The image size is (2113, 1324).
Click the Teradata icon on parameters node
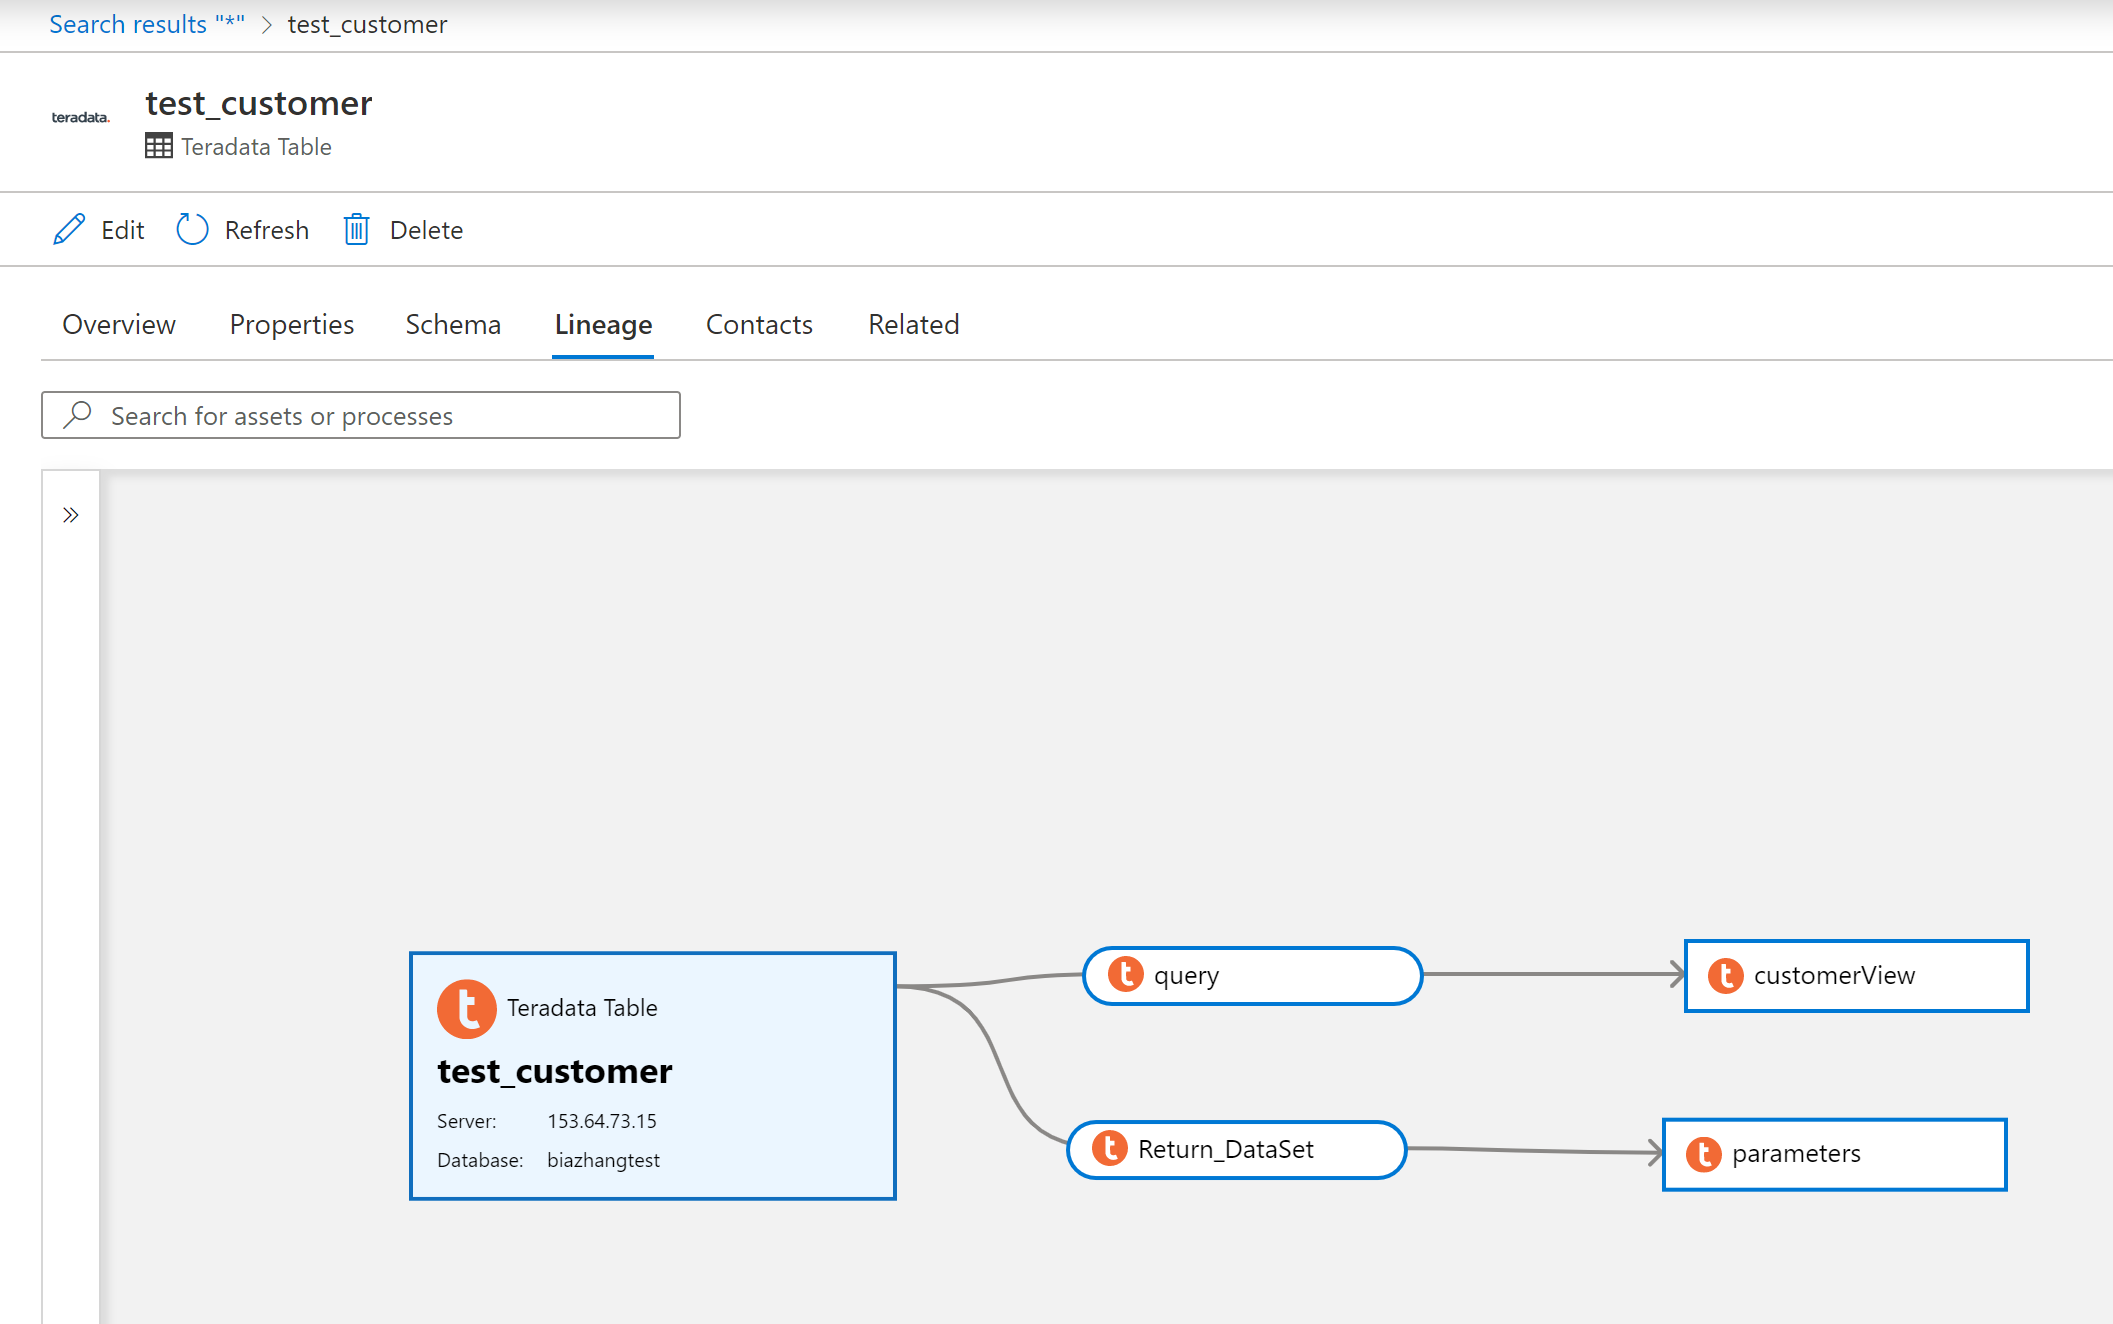[1703, 1152]
